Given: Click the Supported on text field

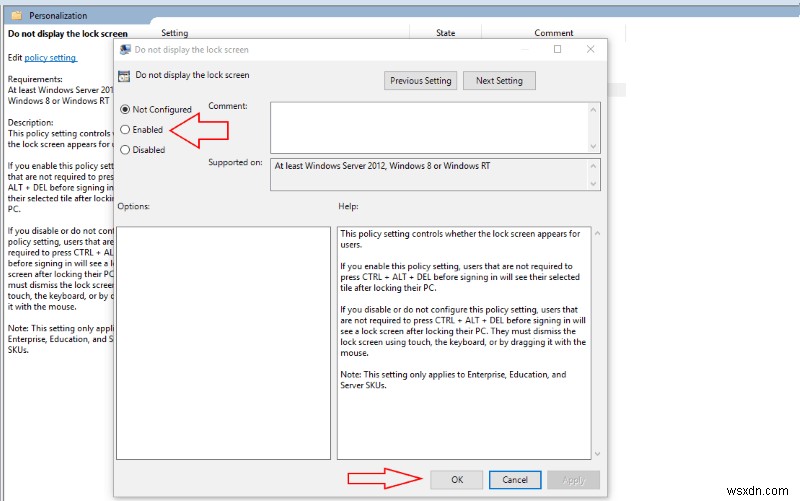Looking at the screenshot, I should tap(430, 174).
